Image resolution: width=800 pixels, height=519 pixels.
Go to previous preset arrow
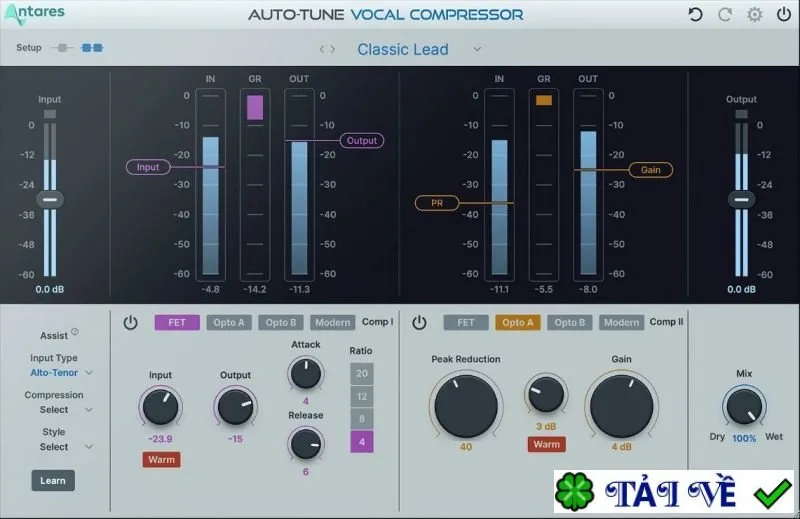[322, 50]
